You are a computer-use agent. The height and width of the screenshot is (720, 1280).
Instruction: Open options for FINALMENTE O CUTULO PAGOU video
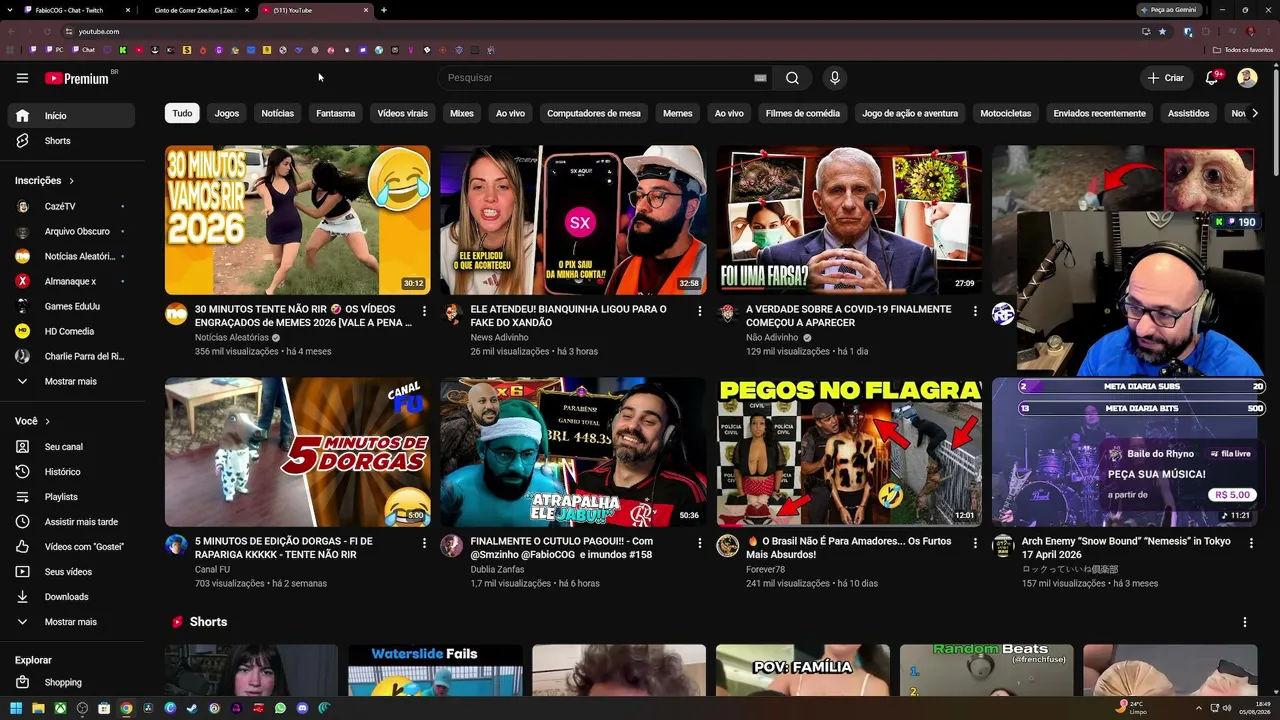699,543
